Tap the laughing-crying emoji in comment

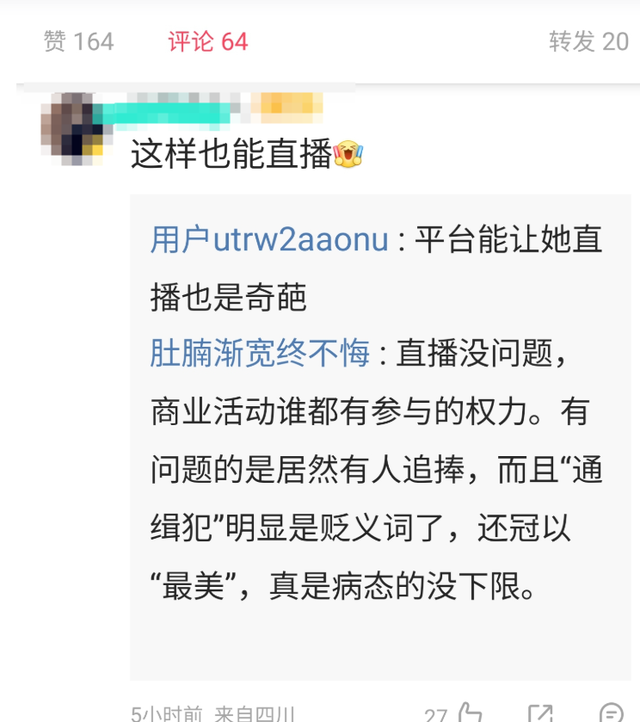(x=348, y=154)
